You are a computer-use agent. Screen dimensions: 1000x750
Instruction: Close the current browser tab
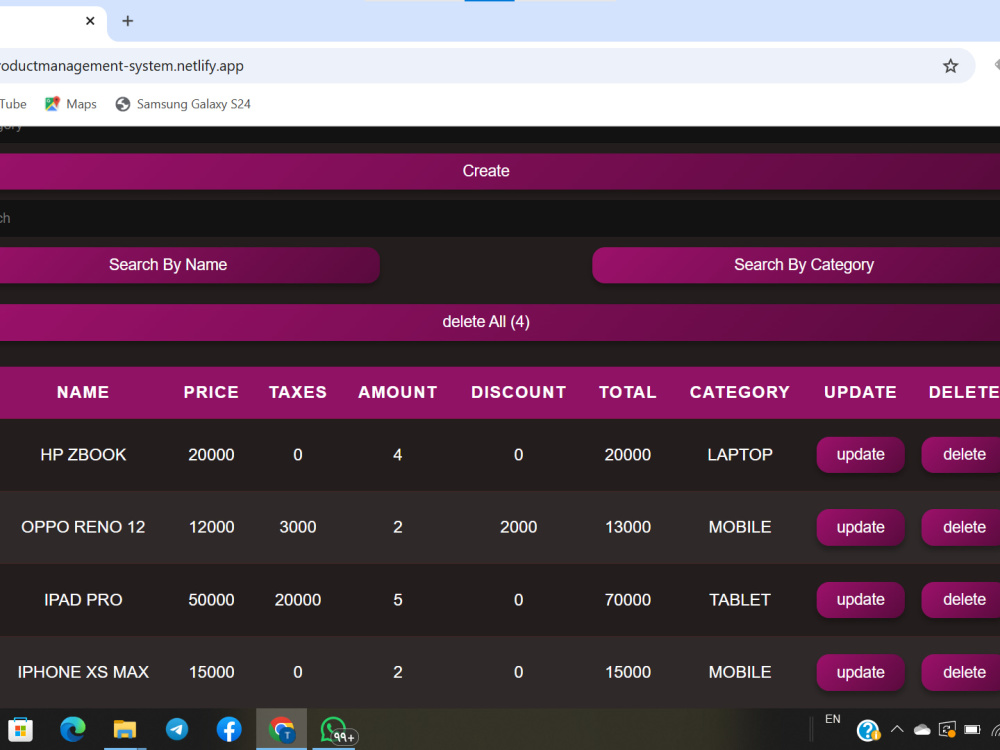click(90, 21)
